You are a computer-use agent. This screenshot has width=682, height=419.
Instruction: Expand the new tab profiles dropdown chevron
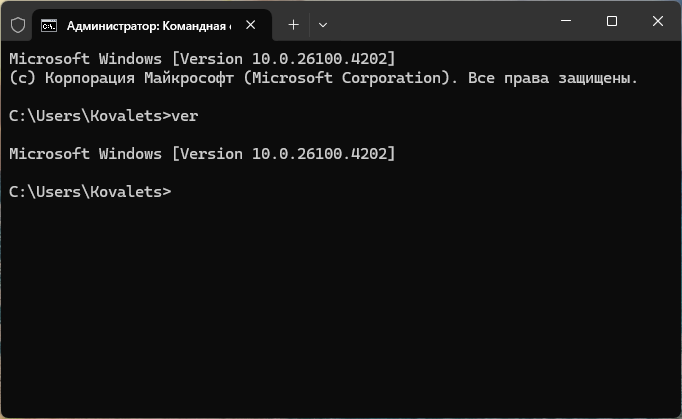click(323, 25)
